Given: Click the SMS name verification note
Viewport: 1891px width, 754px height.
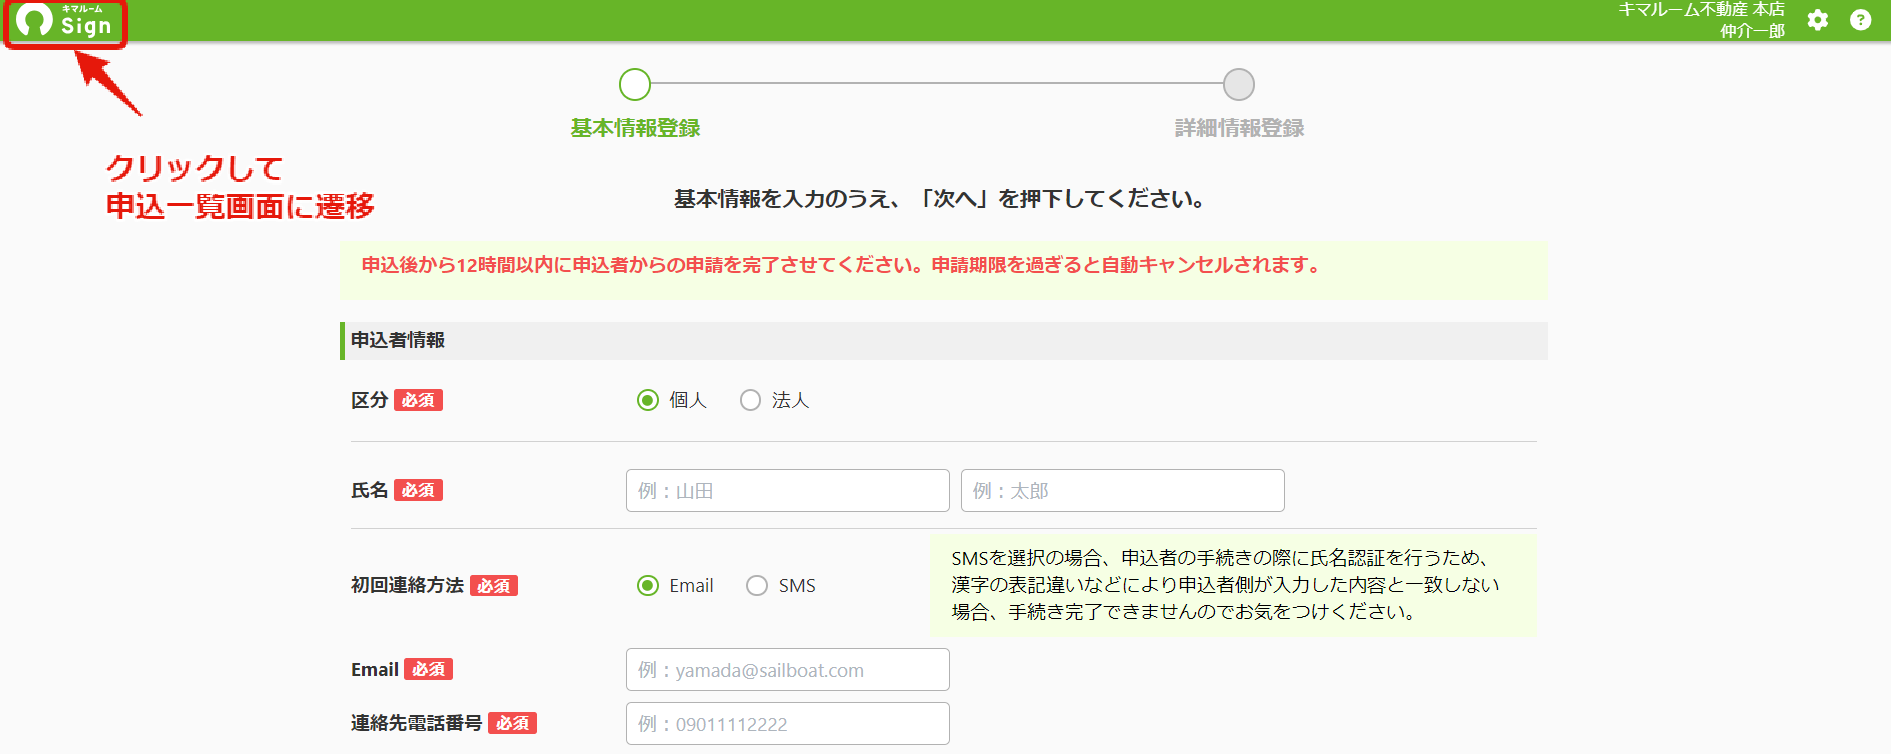Looking at the screenshot, I should pyautogui.click(x=1233, y=585).
